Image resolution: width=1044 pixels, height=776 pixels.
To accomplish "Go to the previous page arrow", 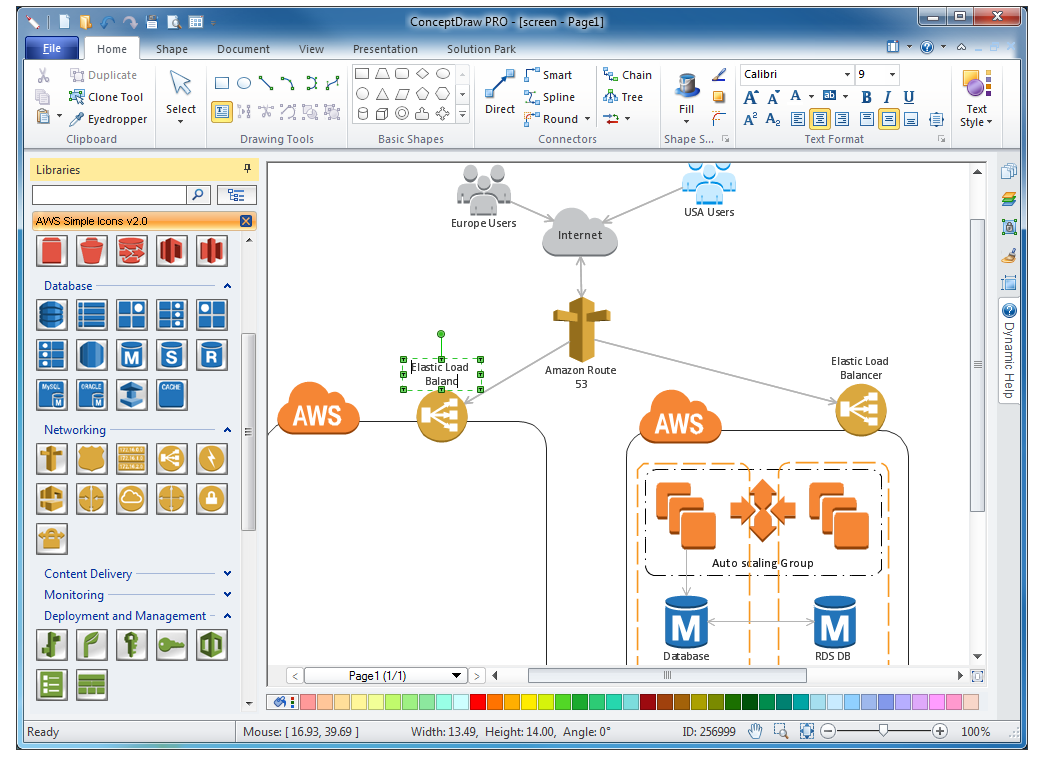I will [x=295, y=676].
